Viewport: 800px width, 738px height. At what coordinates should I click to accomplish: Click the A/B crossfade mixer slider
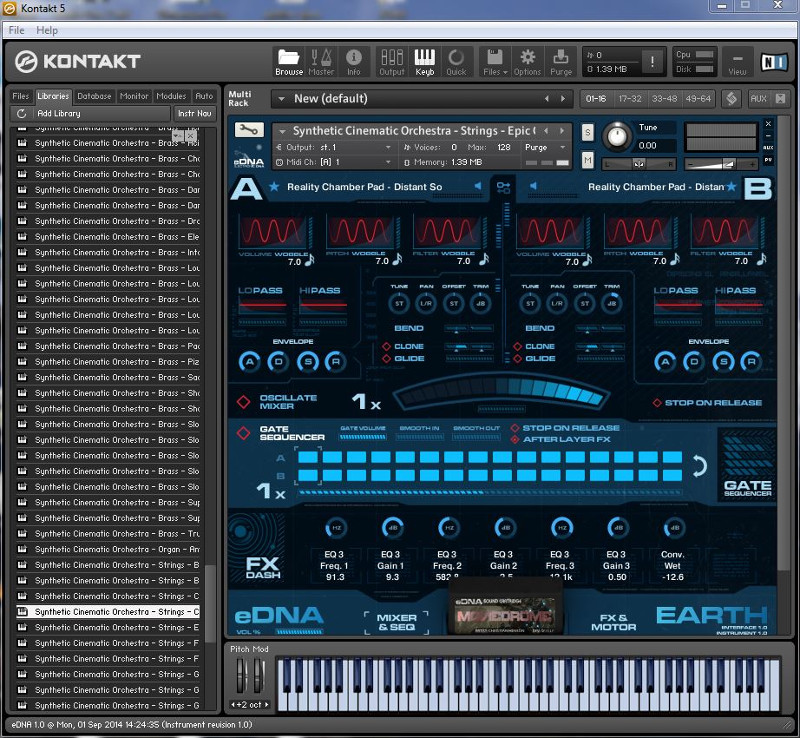tap(502, 393)
